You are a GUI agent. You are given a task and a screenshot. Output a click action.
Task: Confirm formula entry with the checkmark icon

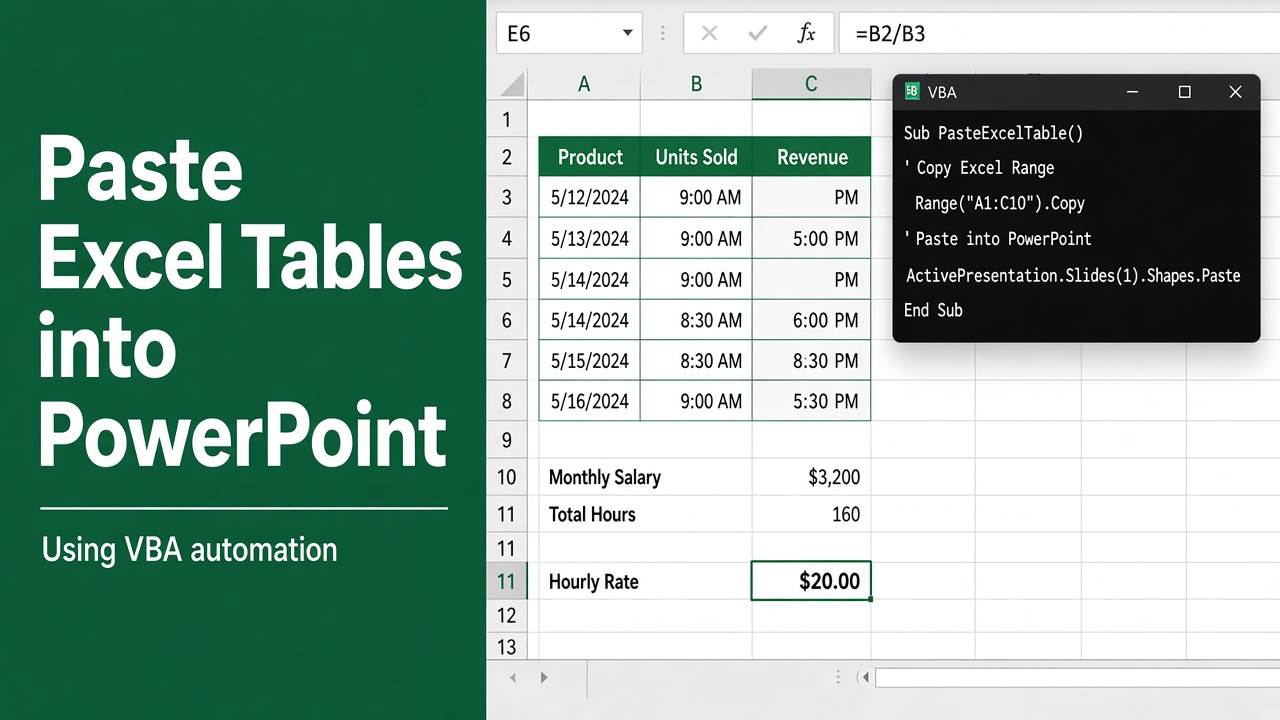coord(757,33)
